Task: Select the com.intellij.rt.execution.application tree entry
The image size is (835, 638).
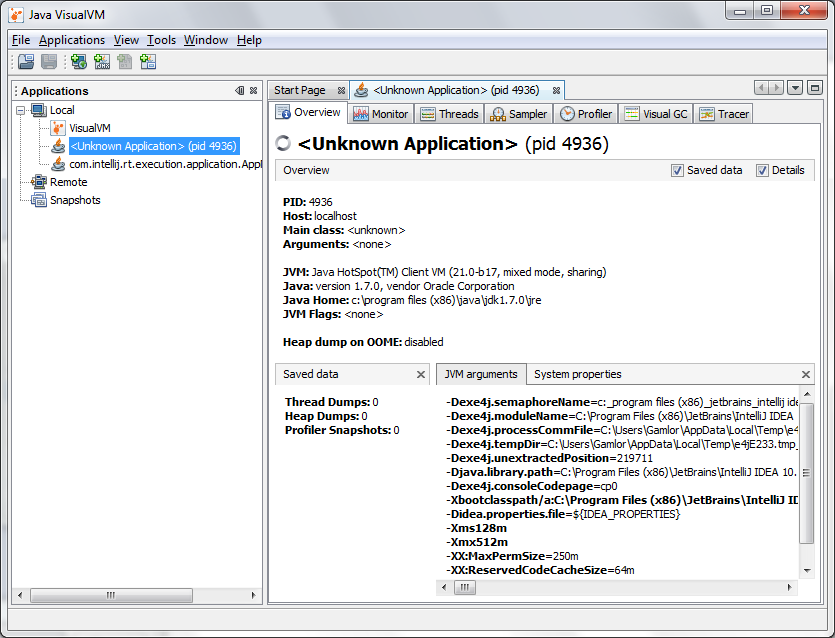Action: pyautogui.click(x=165, y=165)
